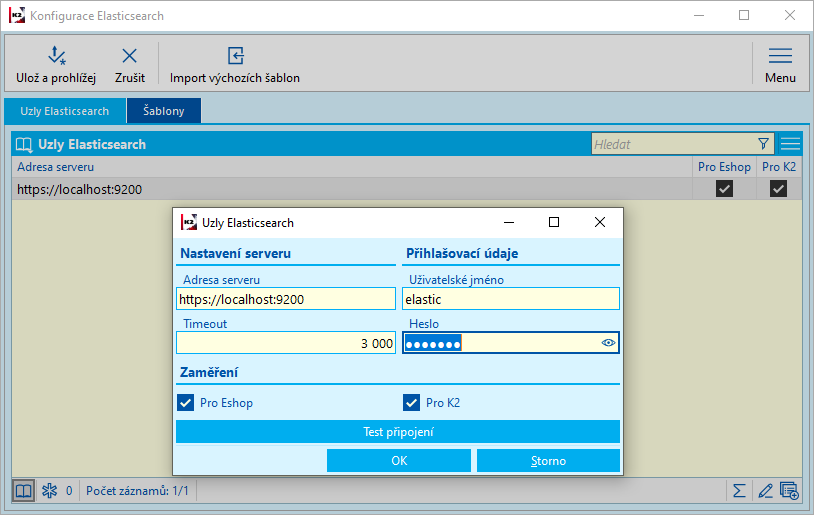Click the Ulož a prohlížej toolbar icon
This screenshot has width=814, height=515.
point(56,56)
